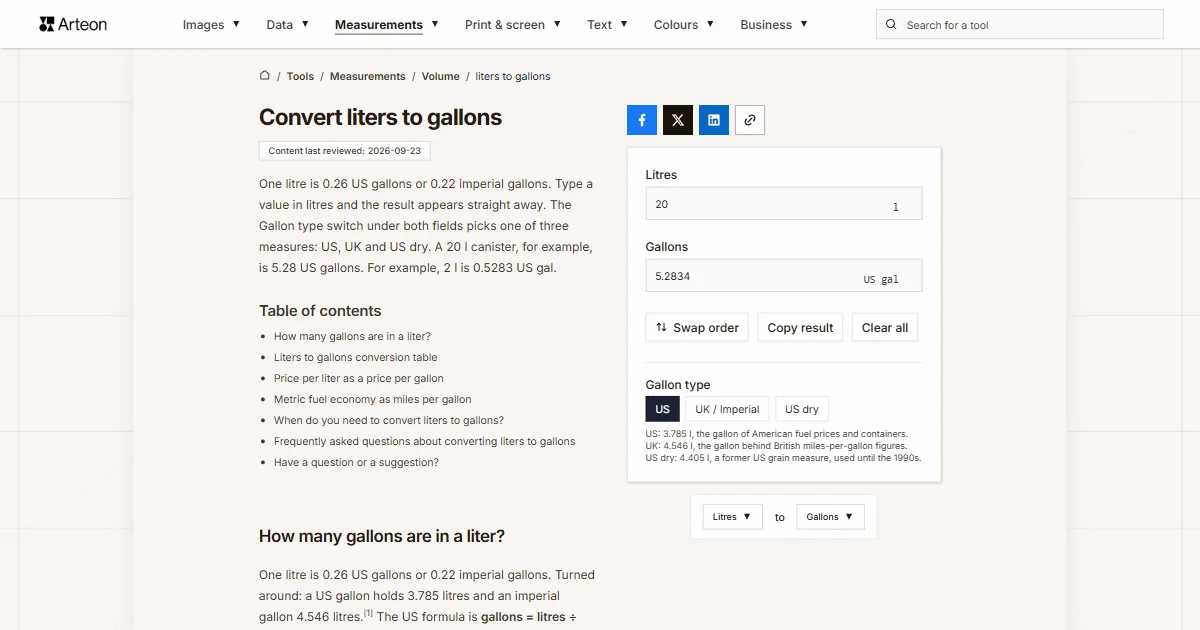Expand the Colours menu
The height and width of the screenshot is (630, 1200).
point(684,25)
